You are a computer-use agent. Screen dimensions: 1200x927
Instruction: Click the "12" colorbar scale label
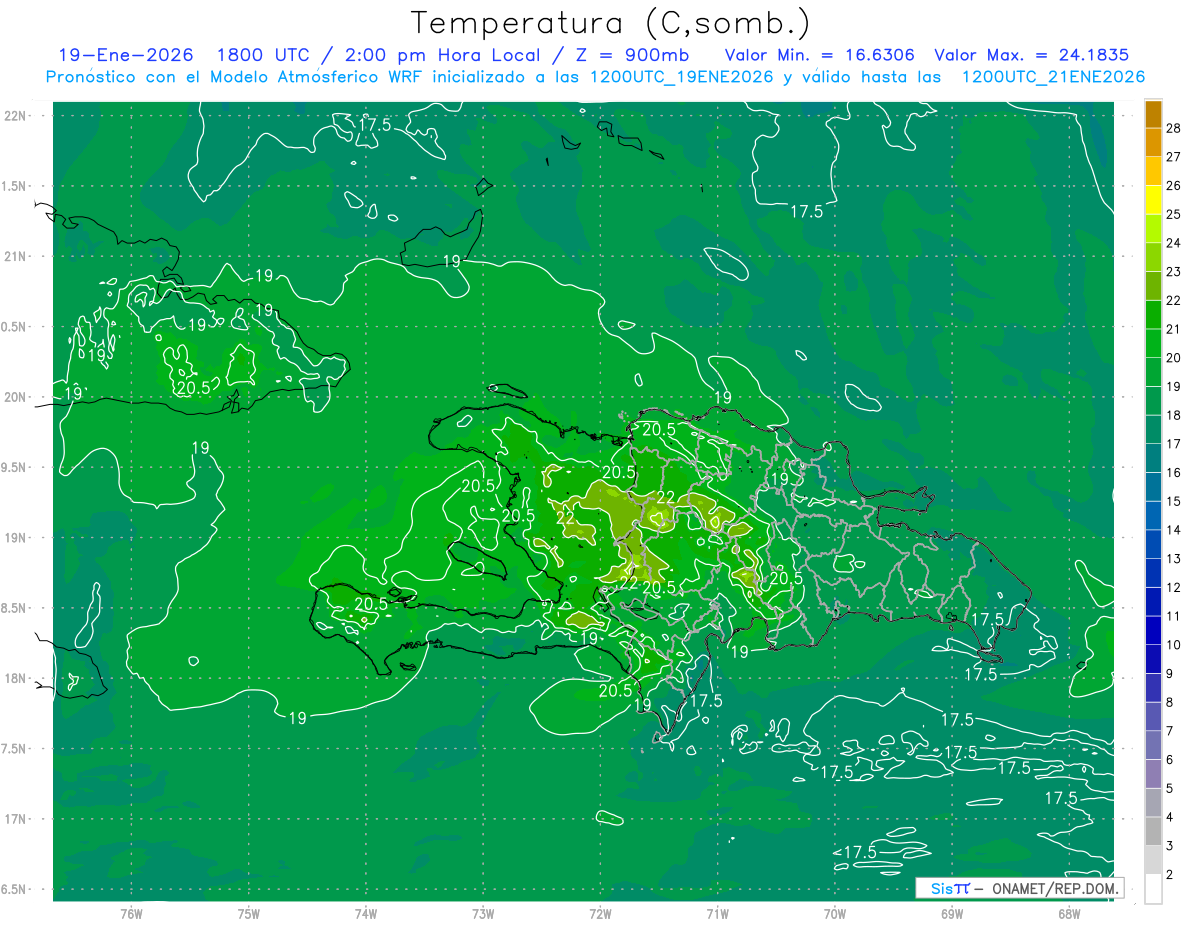point(1174,587)
